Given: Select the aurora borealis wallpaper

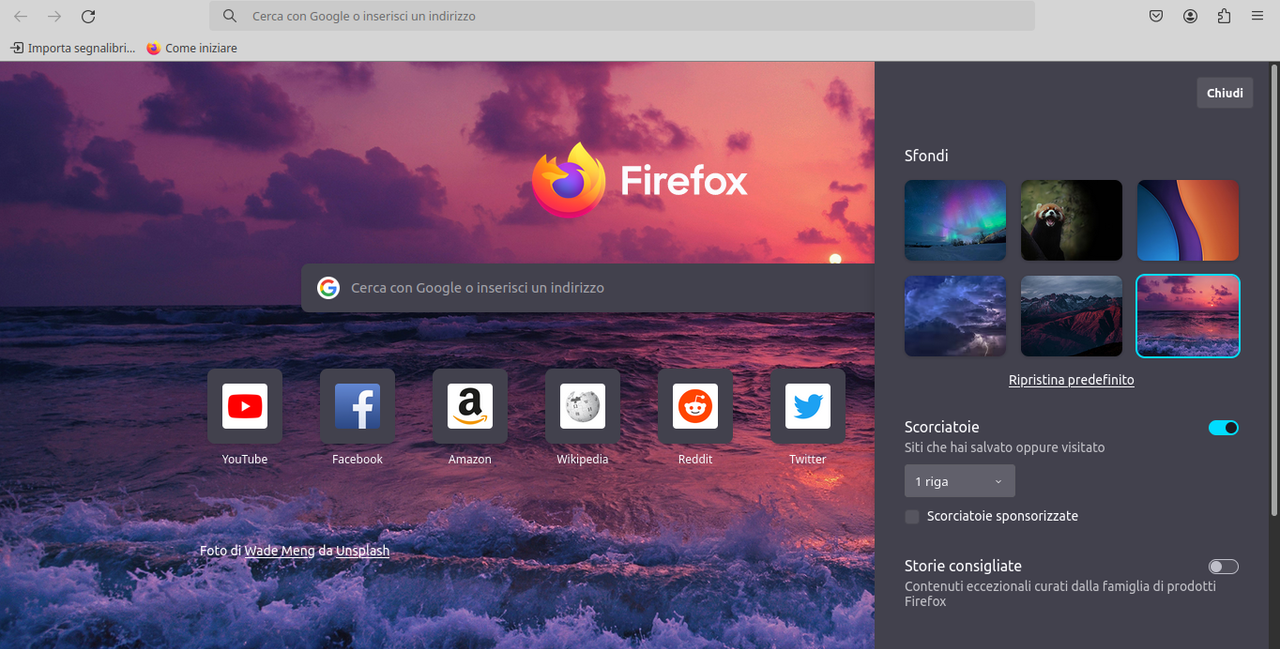Looking at the screenshot, I should tap(955, 220).
